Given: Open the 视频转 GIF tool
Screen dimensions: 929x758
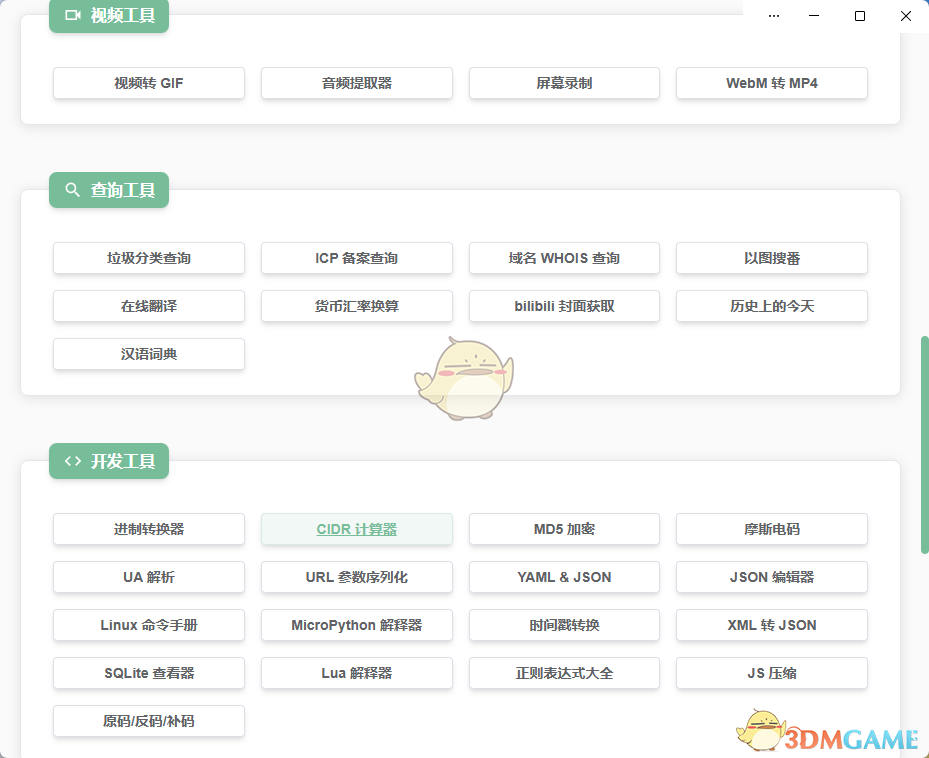Looking at the screenshot, I should [x=148, y=83].
